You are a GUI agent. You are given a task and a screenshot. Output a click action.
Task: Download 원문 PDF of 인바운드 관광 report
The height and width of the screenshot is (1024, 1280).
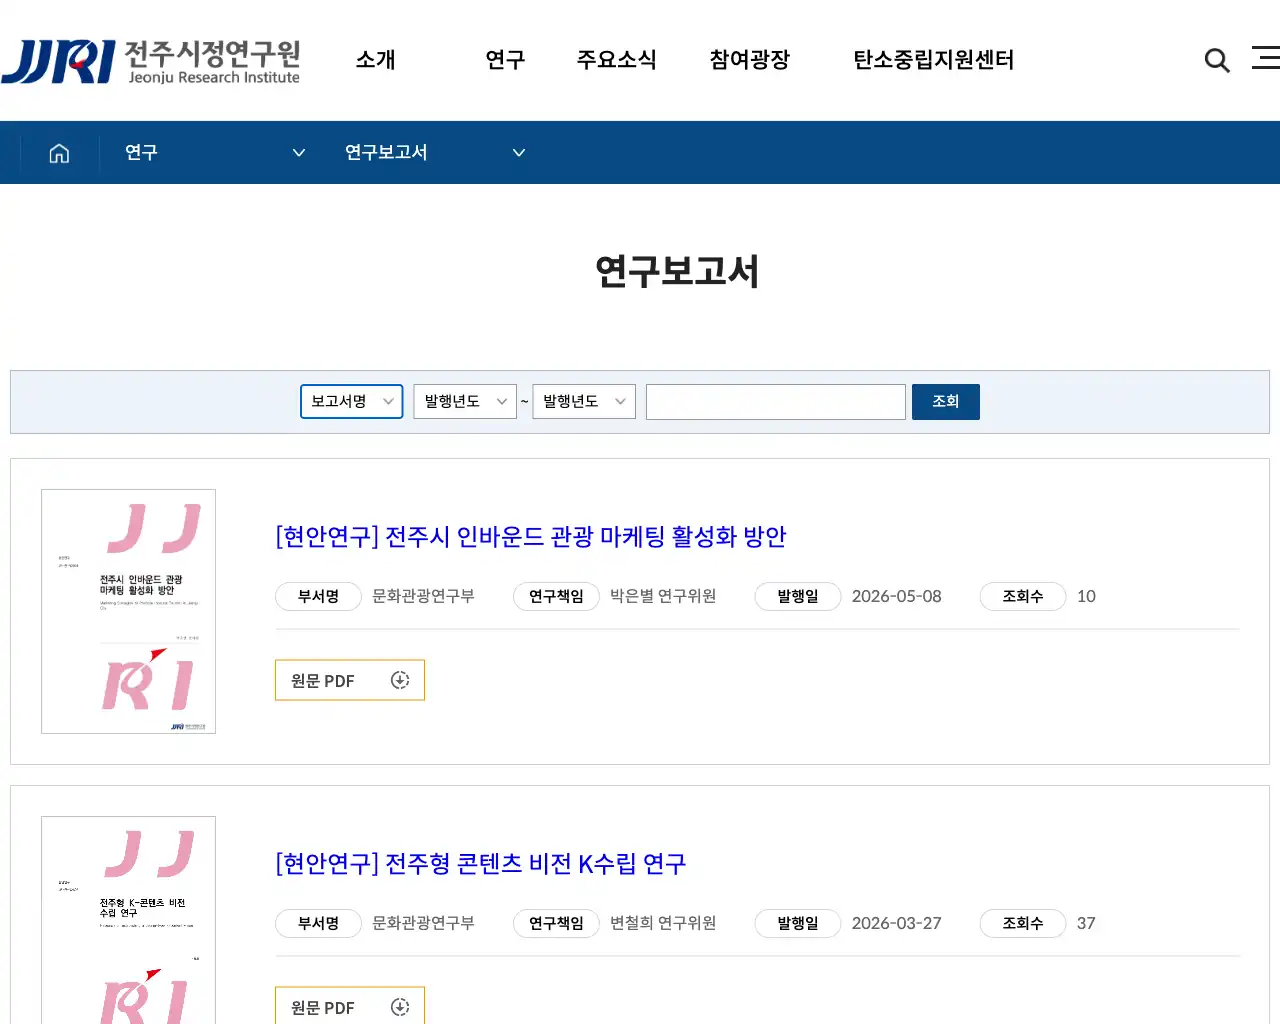[350, 680]
